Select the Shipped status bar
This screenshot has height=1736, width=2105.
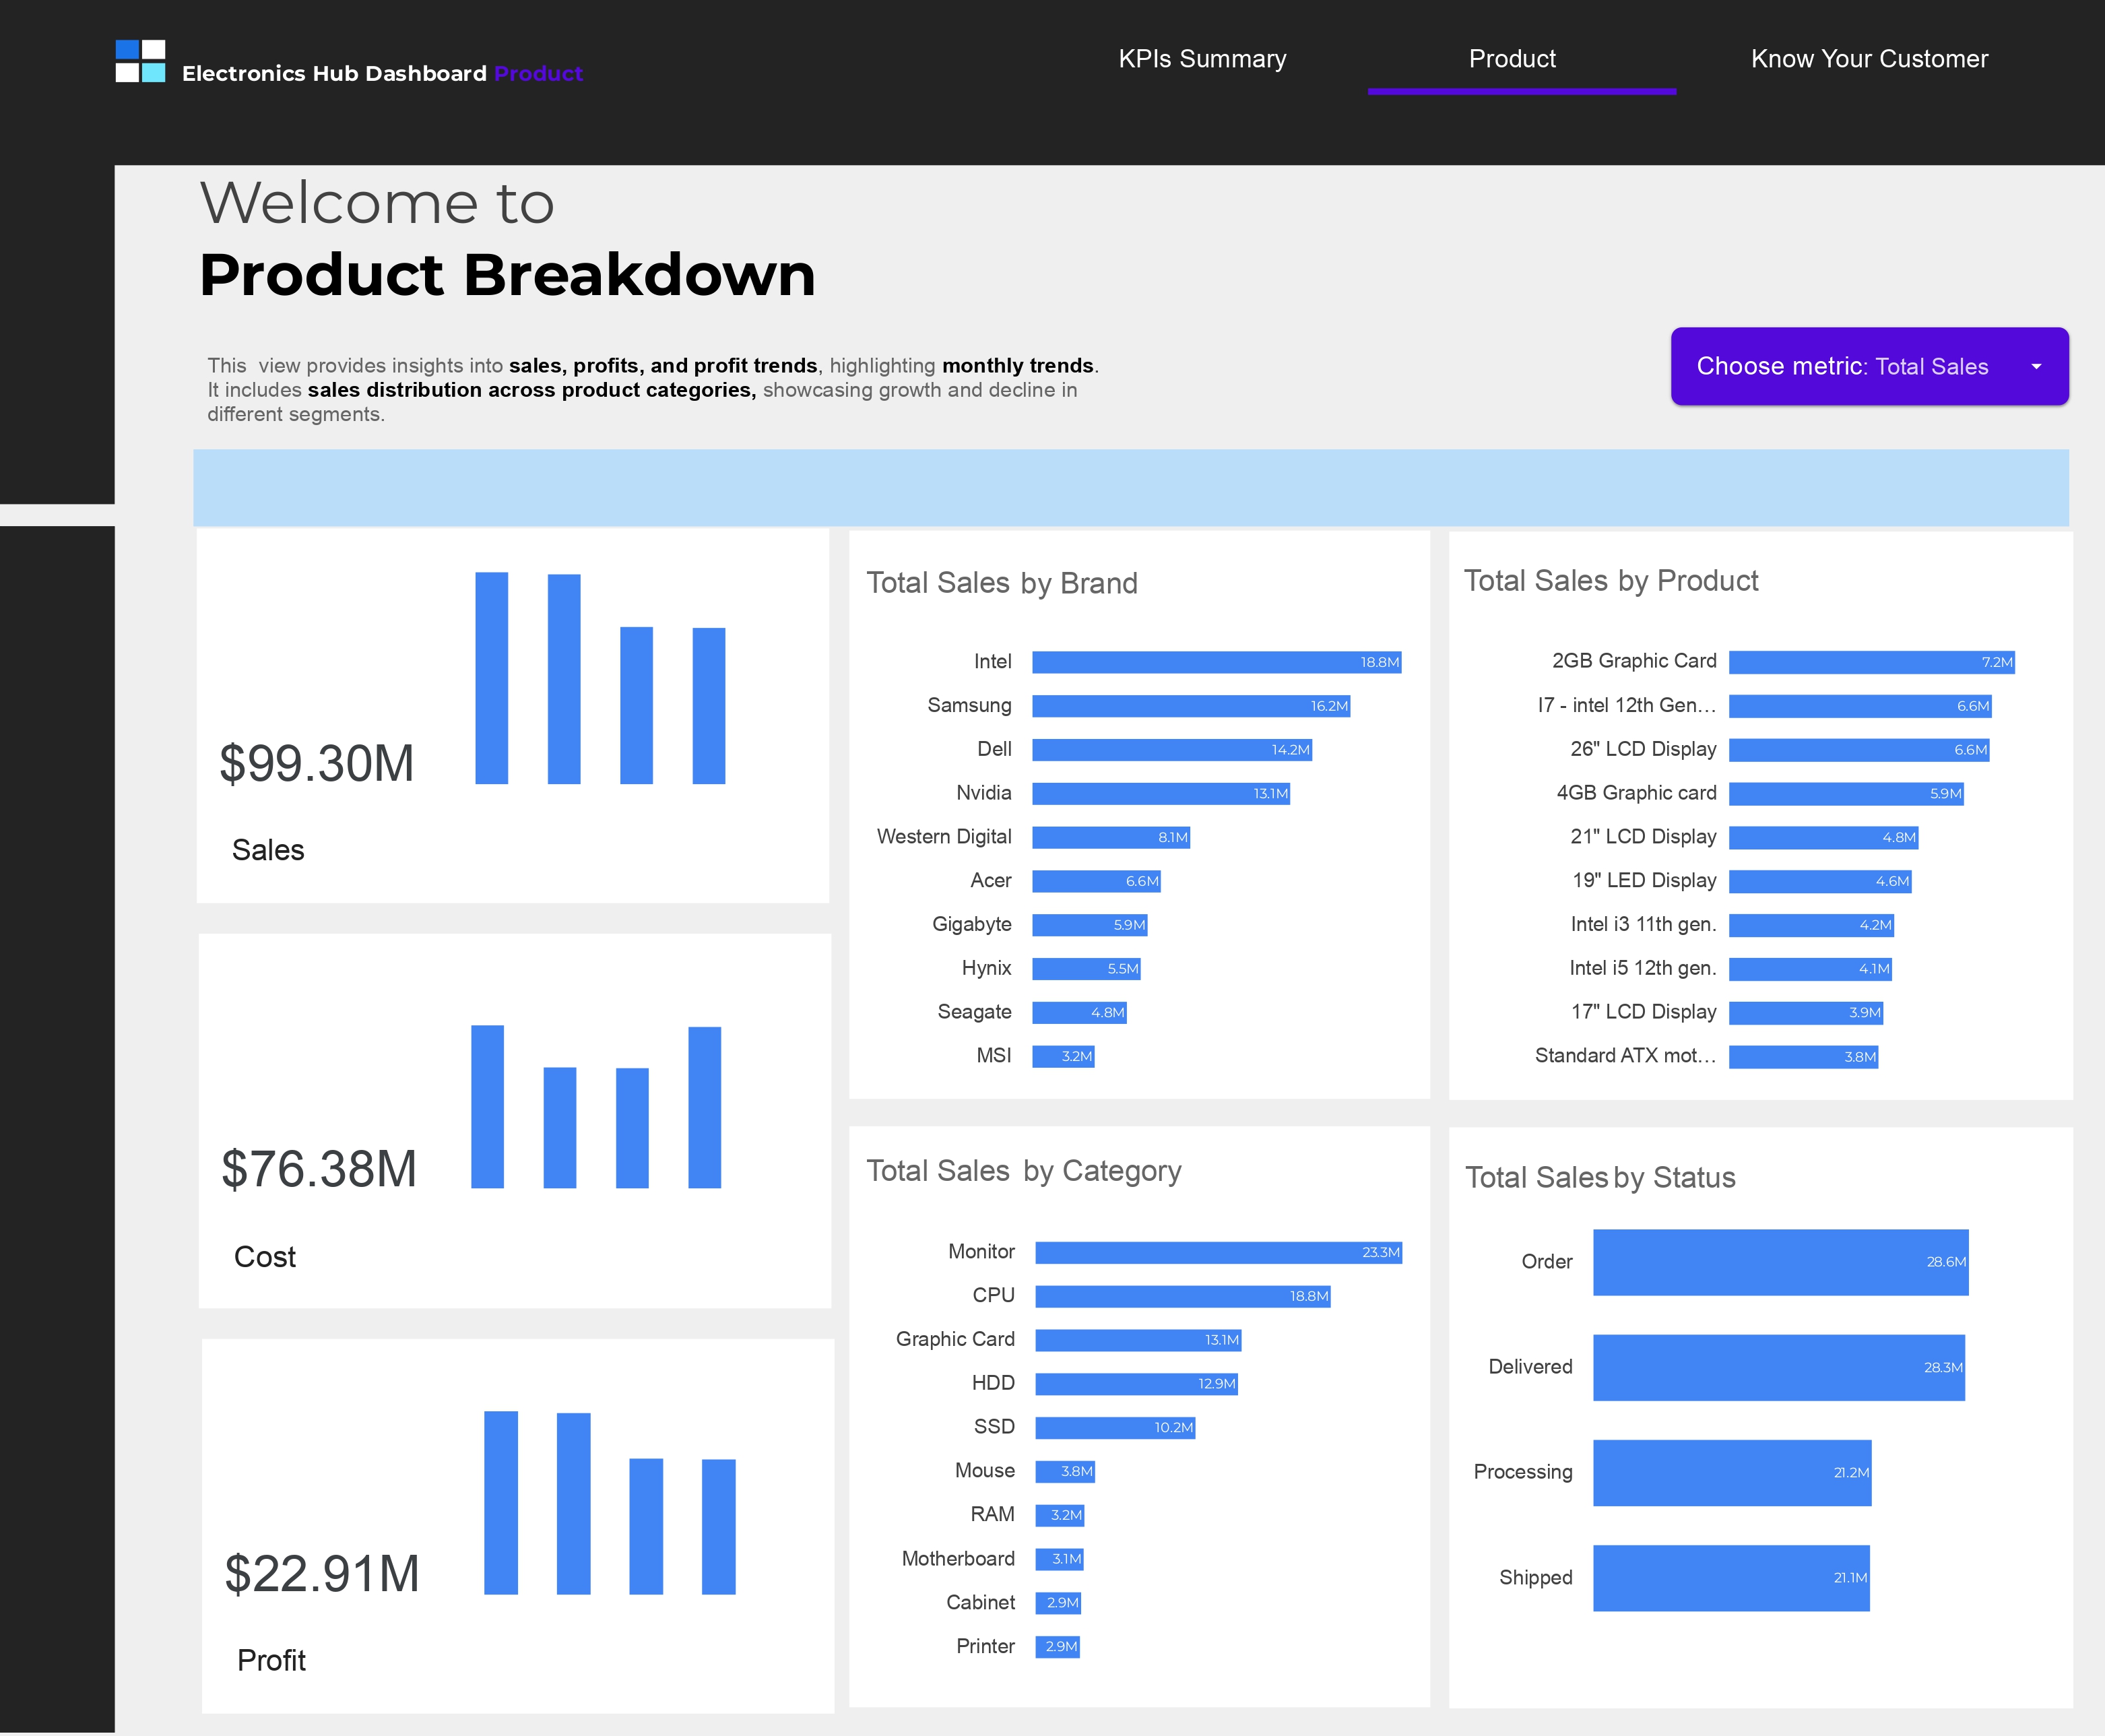[1731, 1578]
